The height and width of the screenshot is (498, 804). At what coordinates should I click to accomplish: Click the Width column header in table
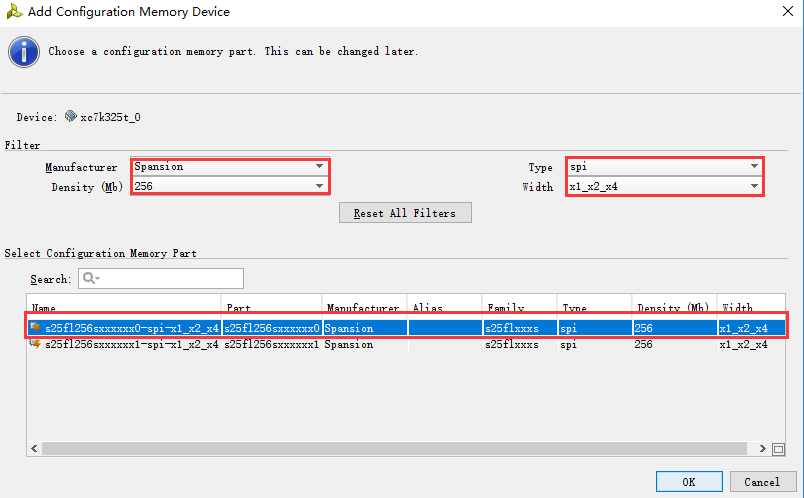pos(751,307)
